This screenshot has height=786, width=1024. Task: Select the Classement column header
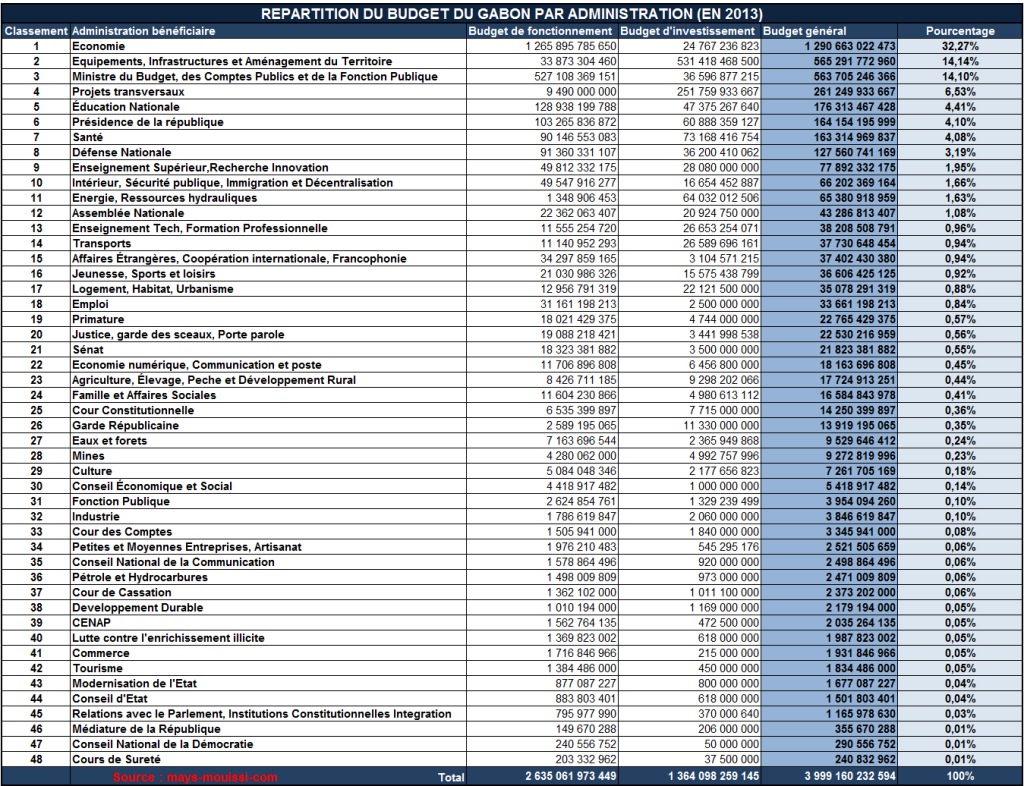(36, 31)
